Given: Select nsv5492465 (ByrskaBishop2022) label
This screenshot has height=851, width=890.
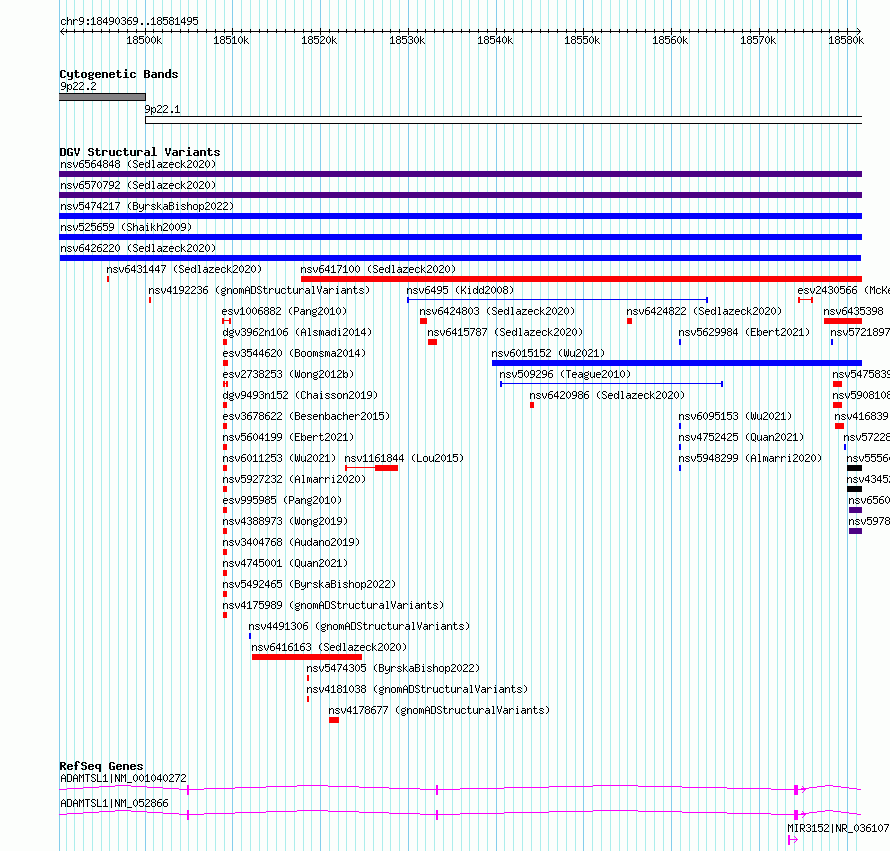Looking at the screenshot, I should click(309, 584).
